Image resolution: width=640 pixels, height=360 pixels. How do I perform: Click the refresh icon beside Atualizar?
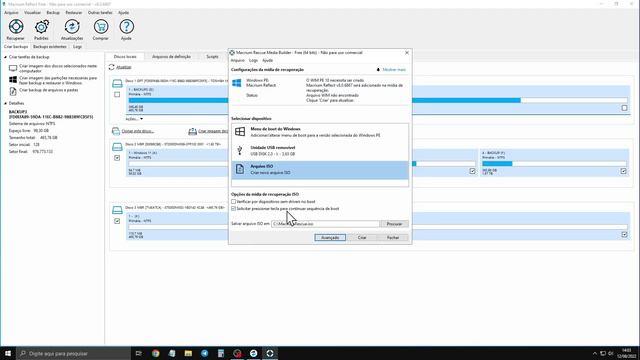point(111,67)
